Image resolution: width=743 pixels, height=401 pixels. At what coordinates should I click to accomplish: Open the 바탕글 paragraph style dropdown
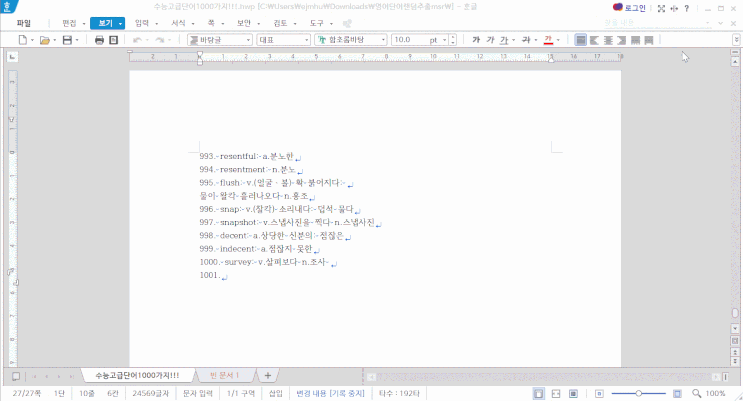pyautogui.click(x=220, y=40)
